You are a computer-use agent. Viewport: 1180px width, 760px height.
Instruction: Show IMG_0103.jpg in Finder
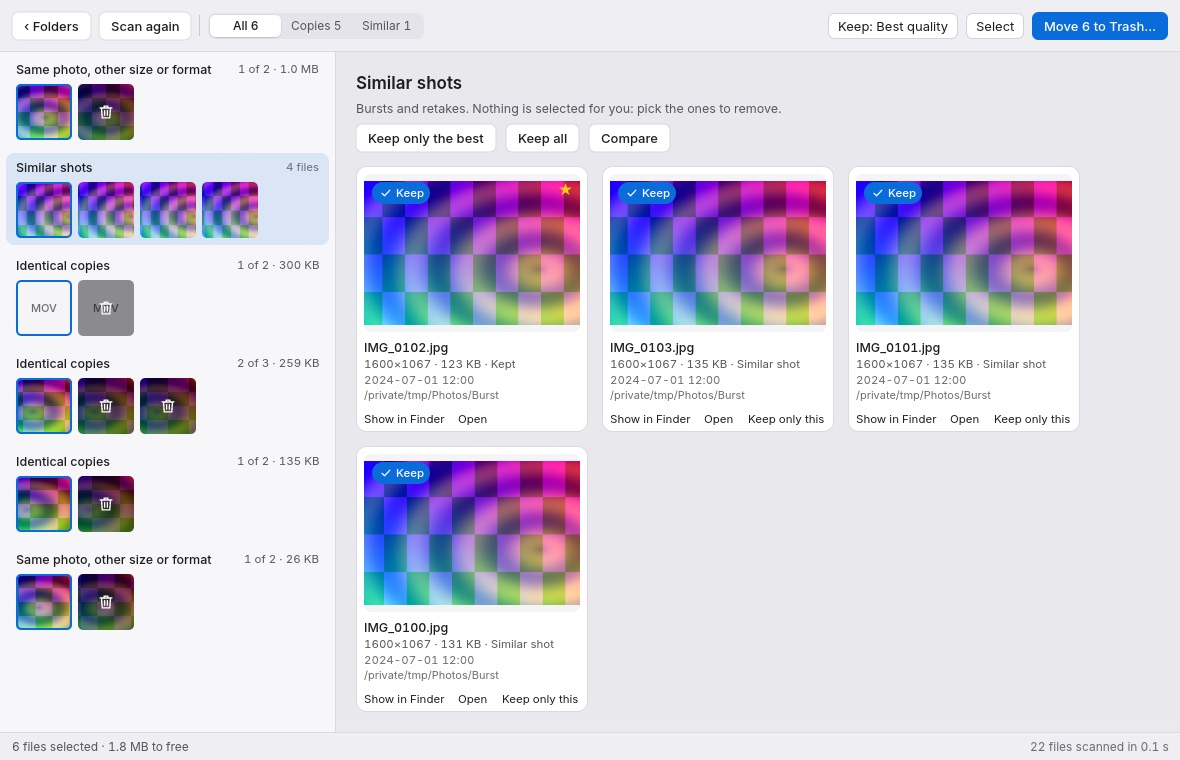(650, 419)
